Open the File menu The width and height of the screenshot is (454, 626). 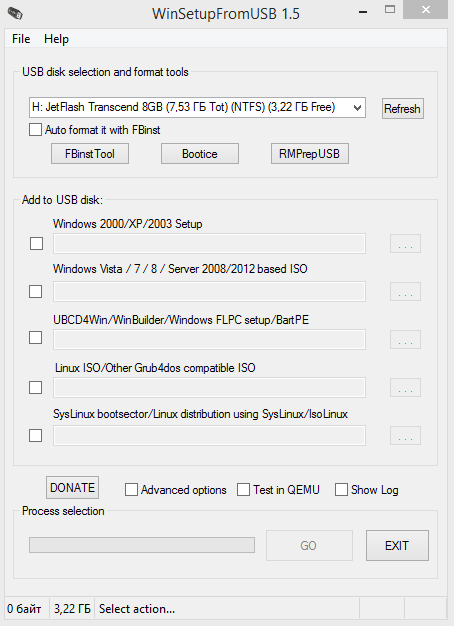click(21, 39)
